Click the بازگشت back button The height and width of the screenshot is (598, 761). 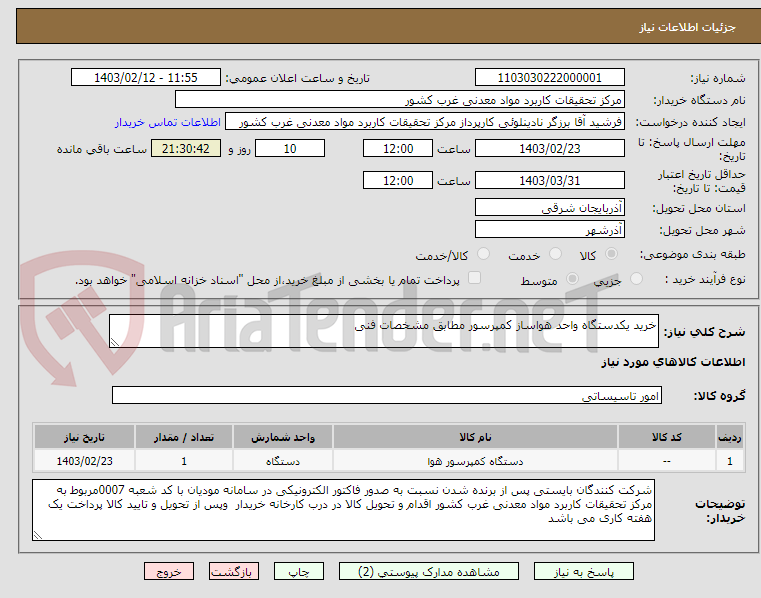pos(233,571)
